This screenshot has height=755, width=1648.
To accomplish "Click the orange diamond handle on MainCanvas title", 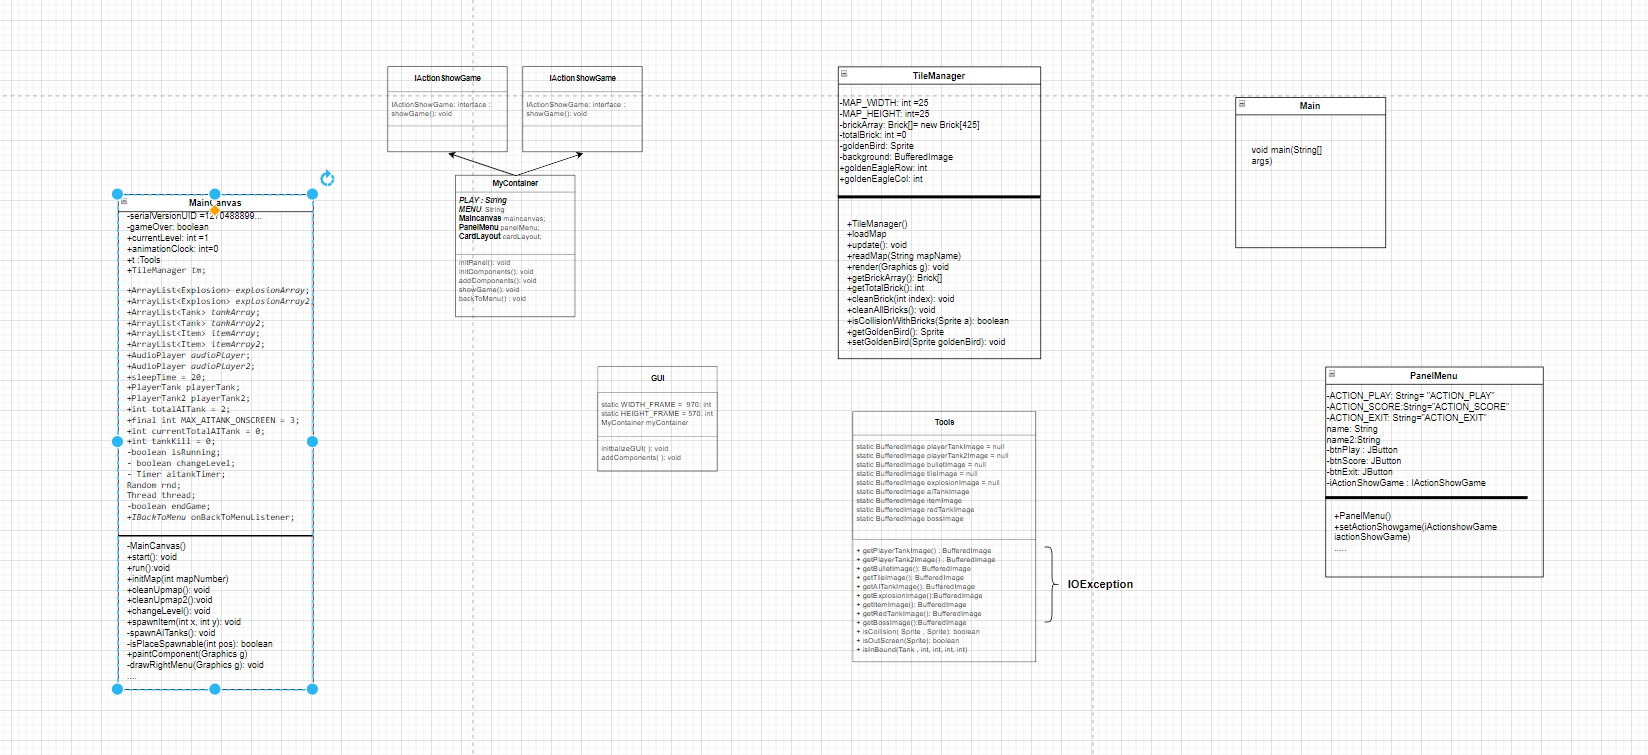I will (214, 210).
